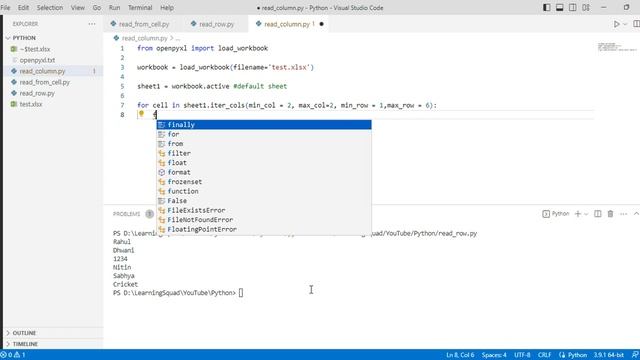Image resolution: width=640 pixels, height=360 pixels.
Task: Switch to the PROBLEMS panel tab
Action: point(127,214)
